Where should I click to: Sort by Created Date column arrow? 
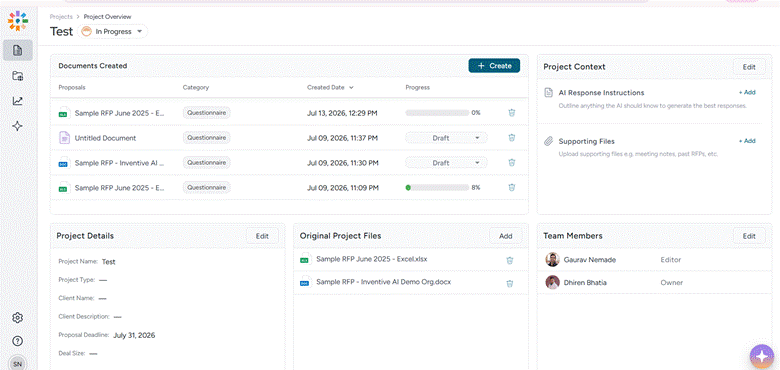pyautogui.click(x=352, y=88)
